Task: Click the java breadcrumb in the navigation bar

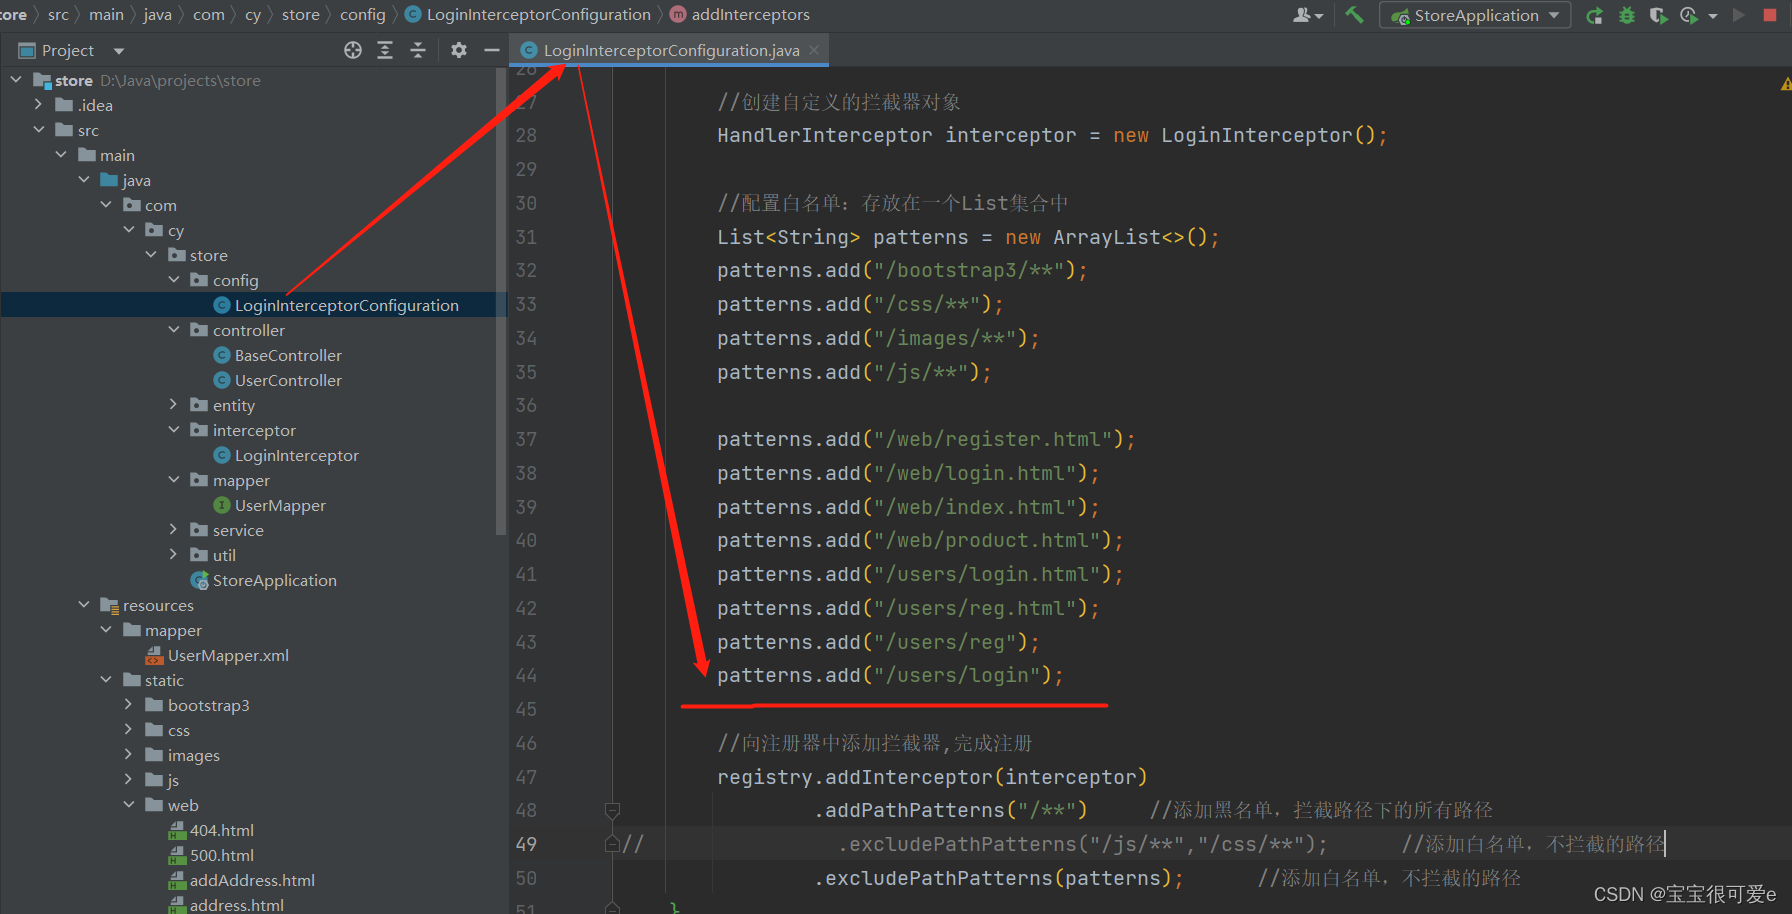Action: pos(157,14)
